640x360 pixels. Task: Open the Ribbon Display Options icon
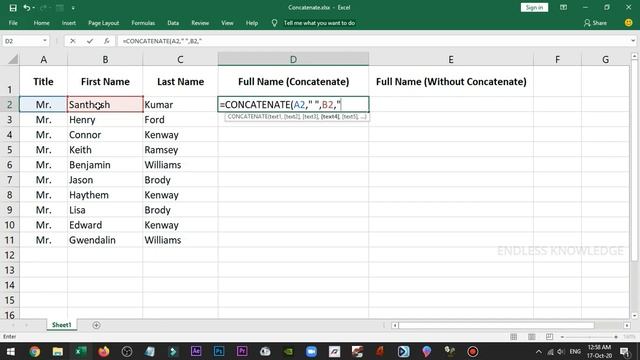point(563,7)
